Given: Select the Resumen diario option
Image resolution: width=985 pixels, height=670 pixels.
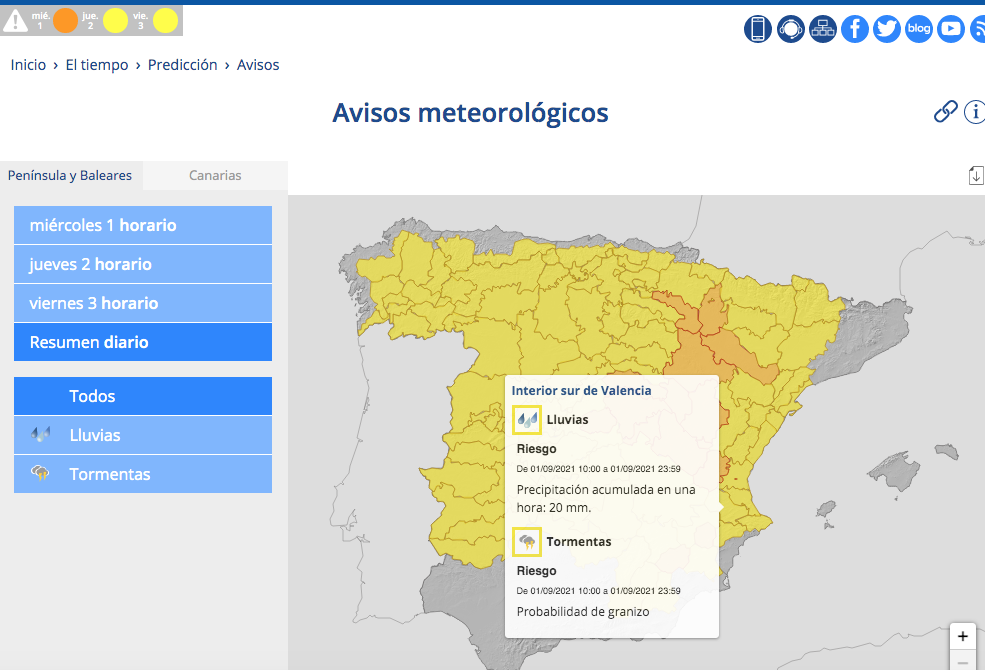Looking at the screenshot, I should click(x=143, y=342).
